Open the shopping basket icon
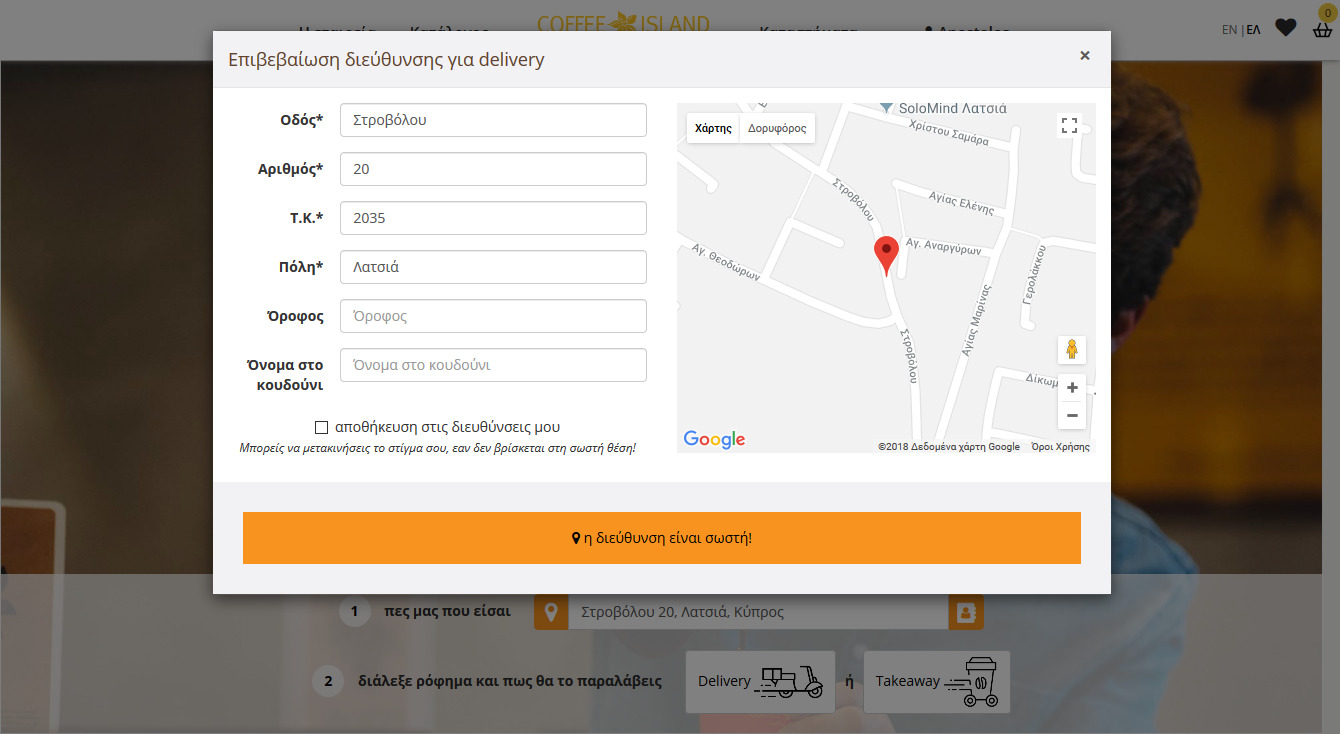 click(1323, 28)
